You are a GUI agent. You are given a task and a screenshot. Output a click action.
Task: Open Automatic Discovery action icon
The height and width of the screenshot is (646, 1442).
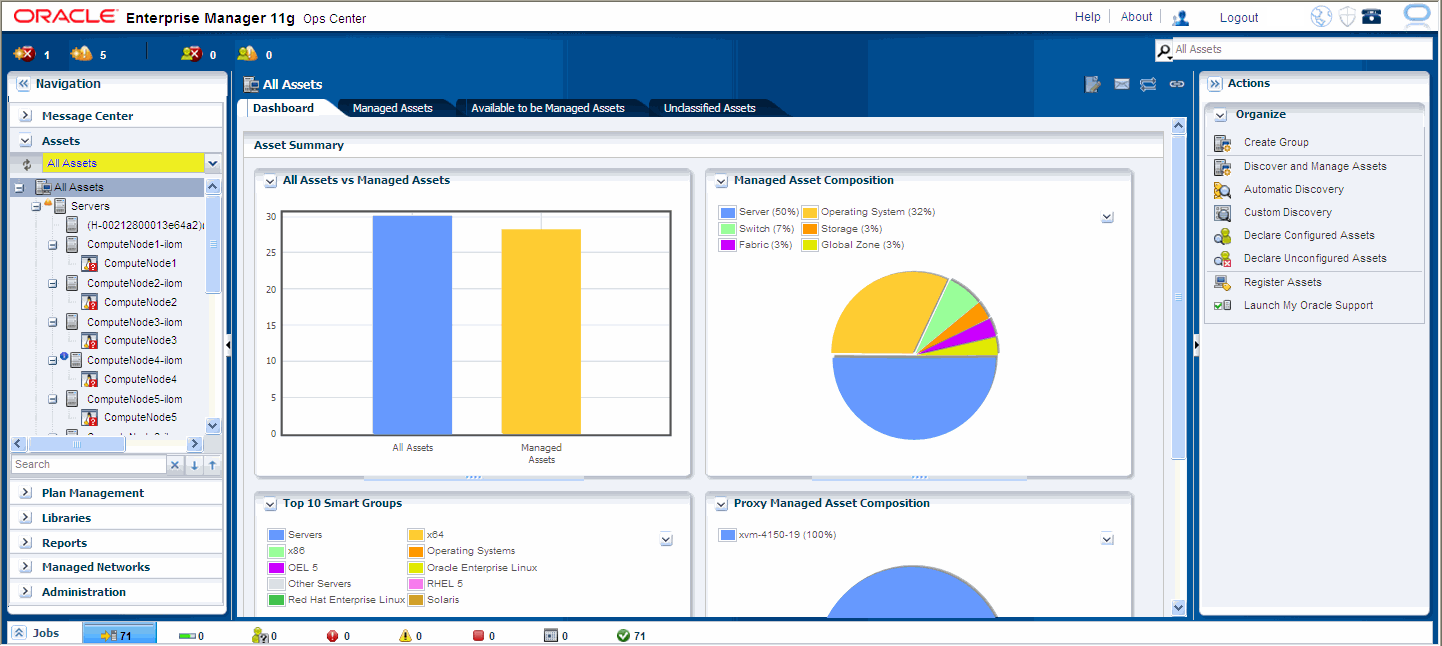[x=1222, y=190]
